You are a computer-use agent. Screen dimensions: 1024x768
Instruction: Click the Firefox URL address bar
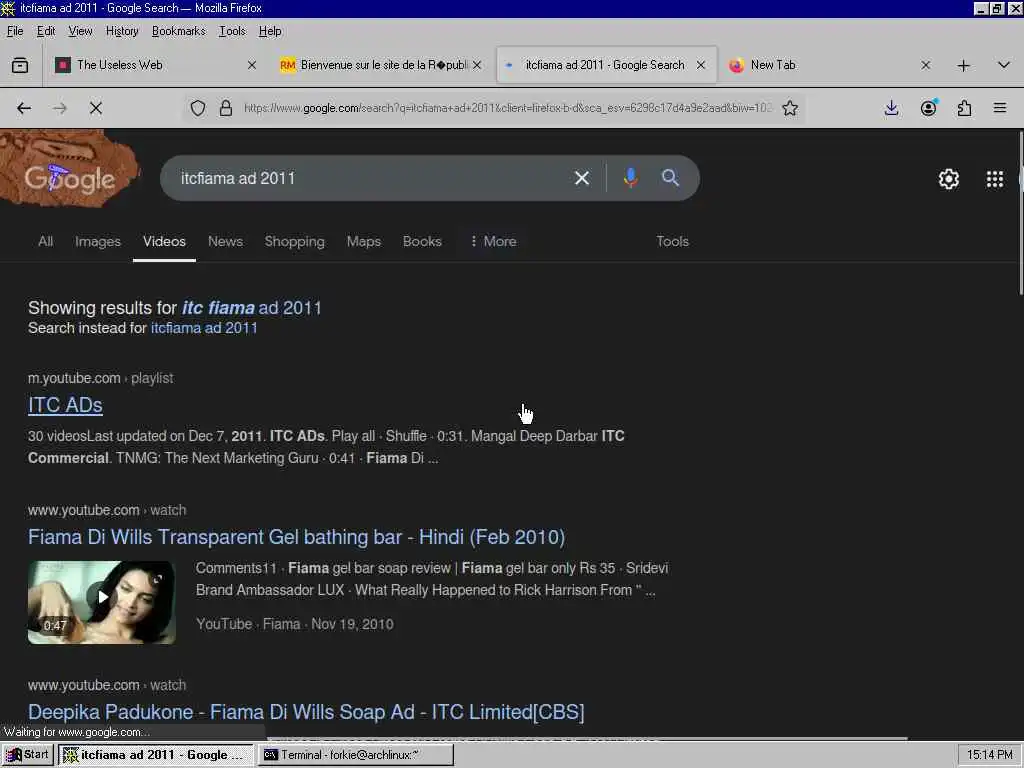pos(507,108)
